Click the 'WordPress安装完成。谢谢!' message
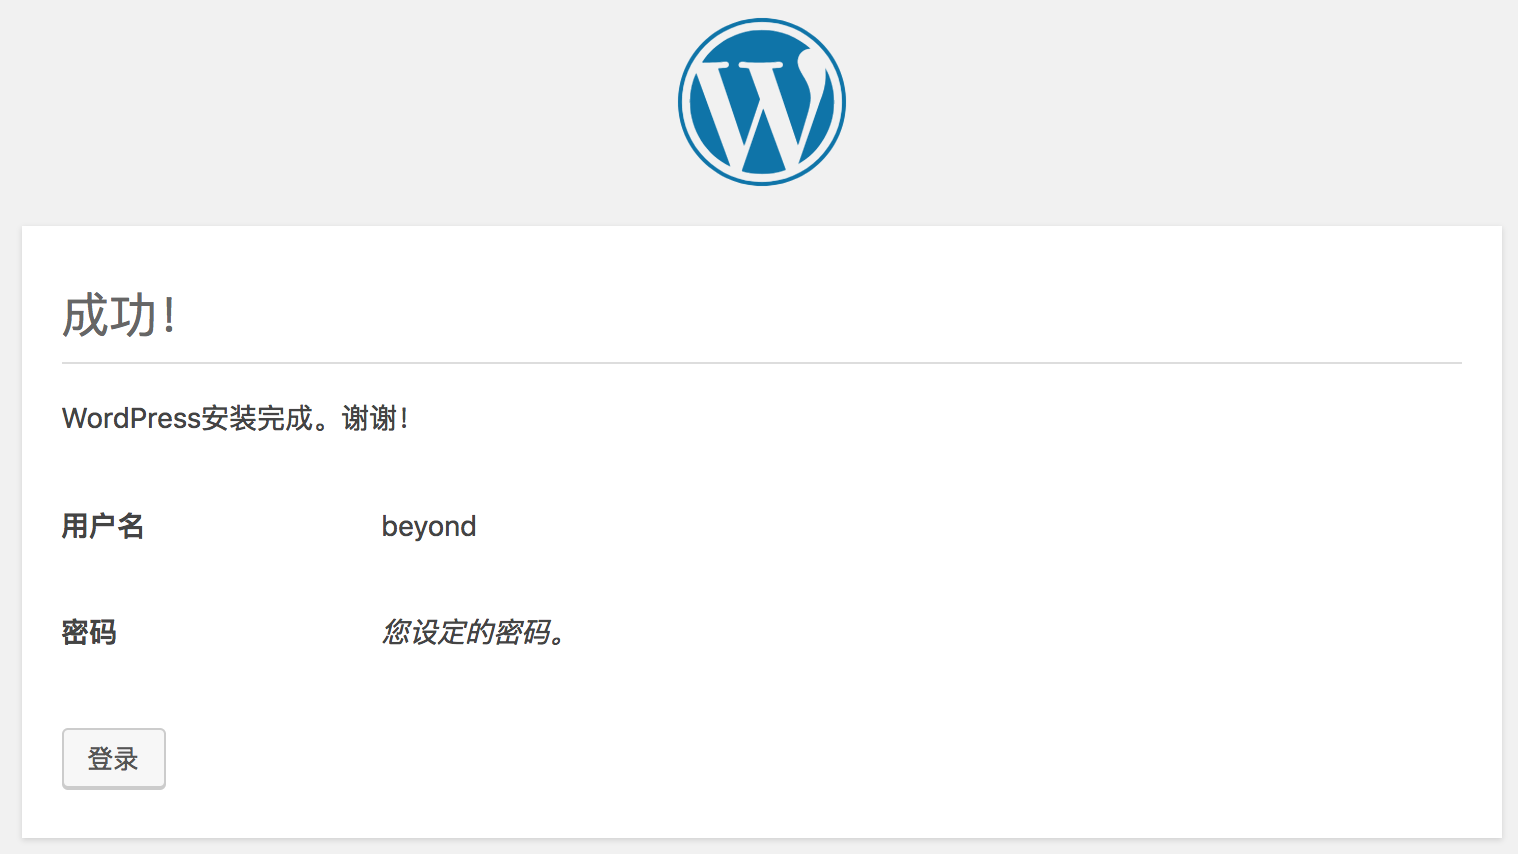1518x854 pixels. tap(235, 418)
